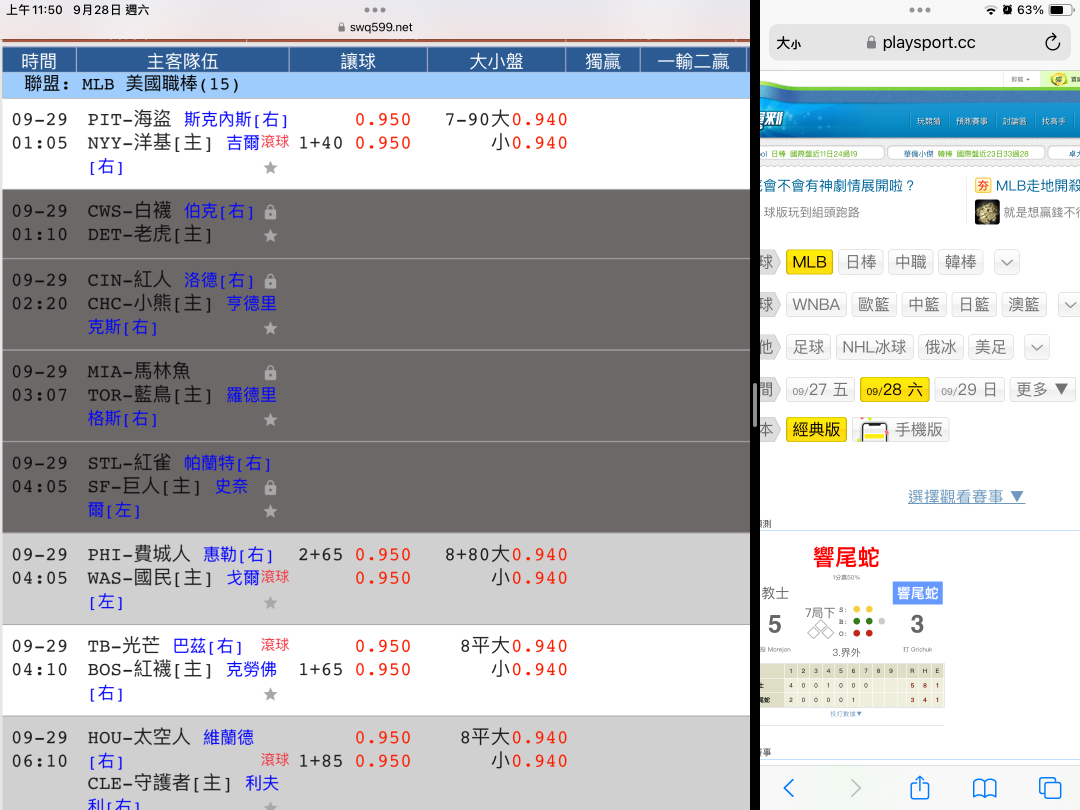Show the tab overview in playsport.cc window
Viewport: 1080px width, 810px height.
point(1050,787)
